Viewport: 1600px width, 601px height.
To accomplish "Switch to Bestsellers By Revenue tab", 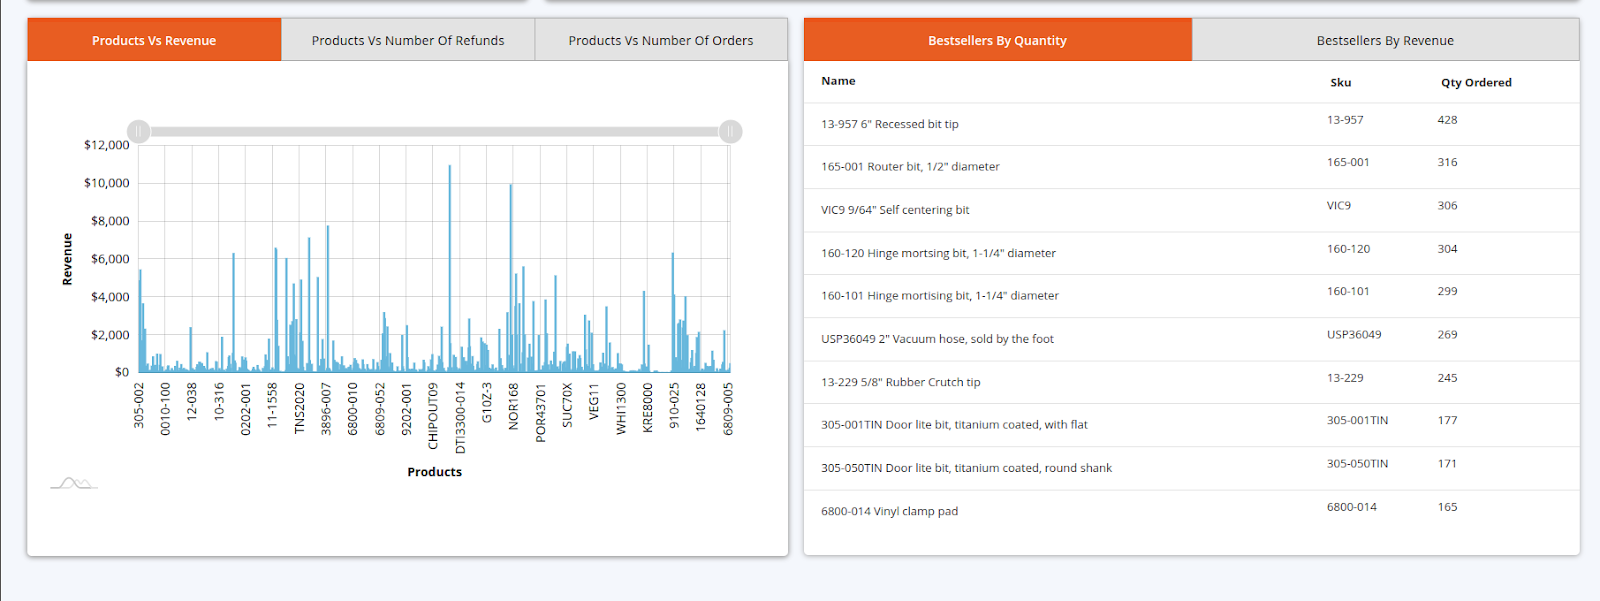I will click(x=1385, y=41).
